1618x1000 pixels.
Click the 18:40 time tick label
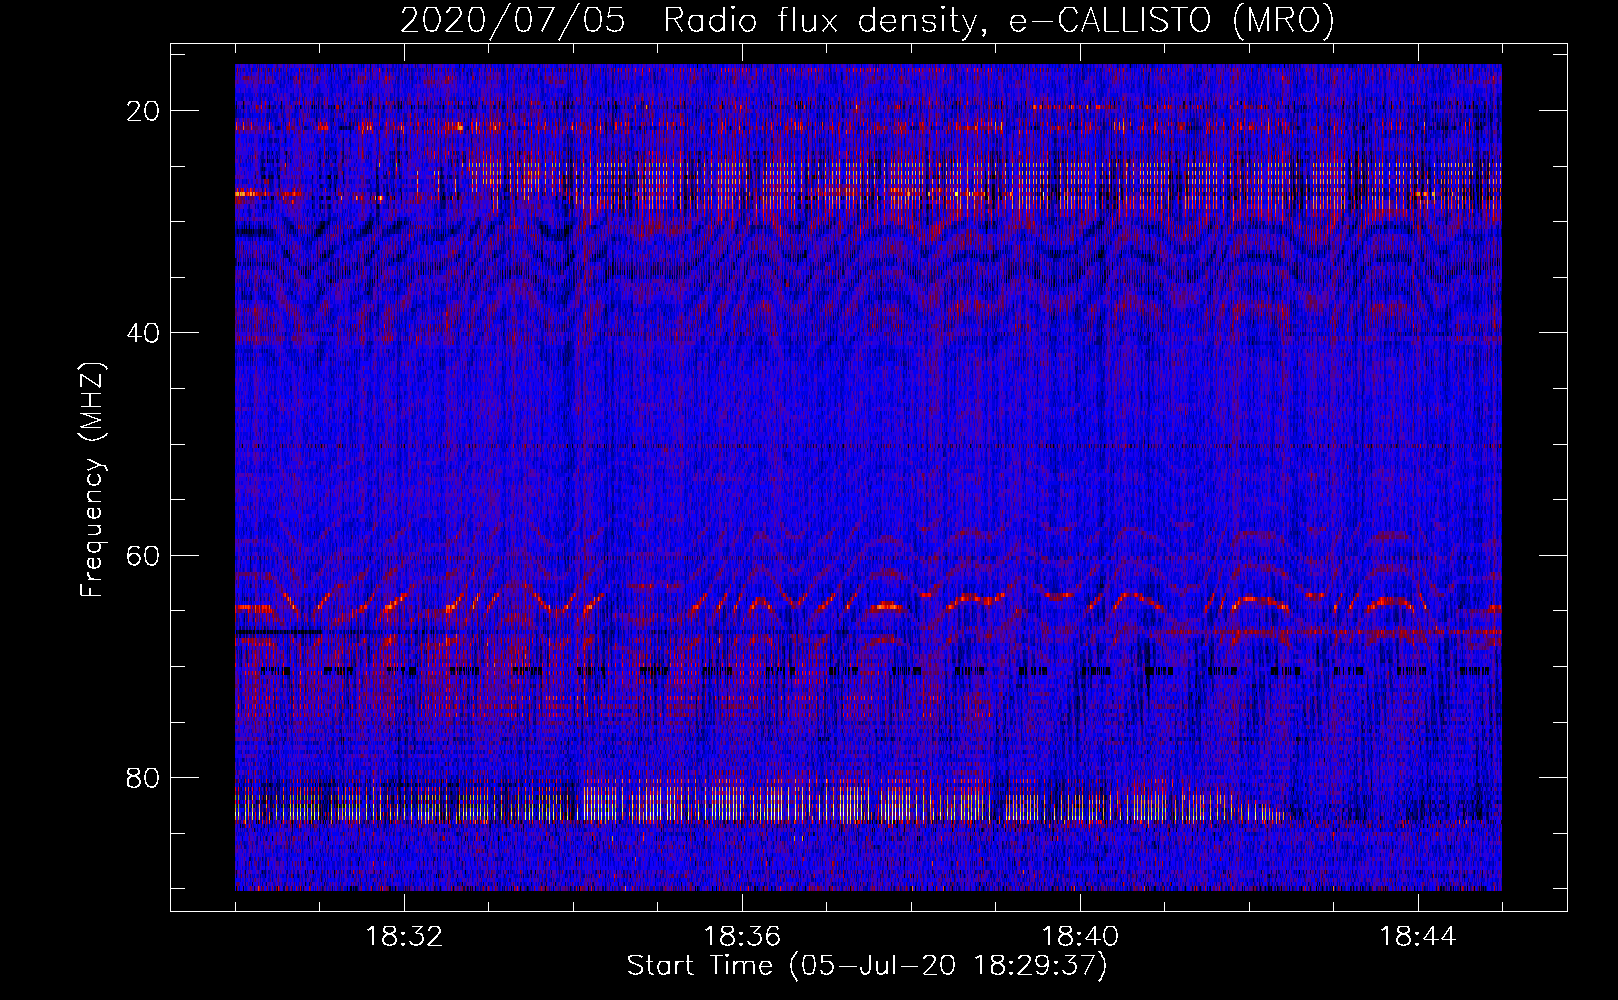(x=1080, y=937)
